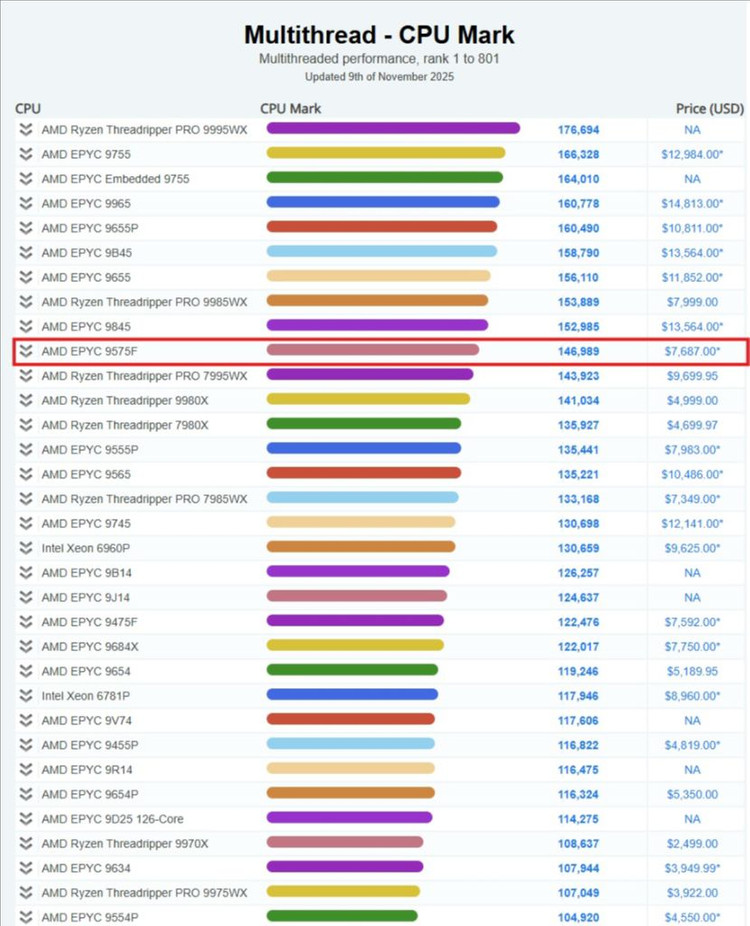This screenshot has height=926, width=750.
Task: Click the chevron icon beside AMD EPYC 9965
Action: click(x=26, y=204)
